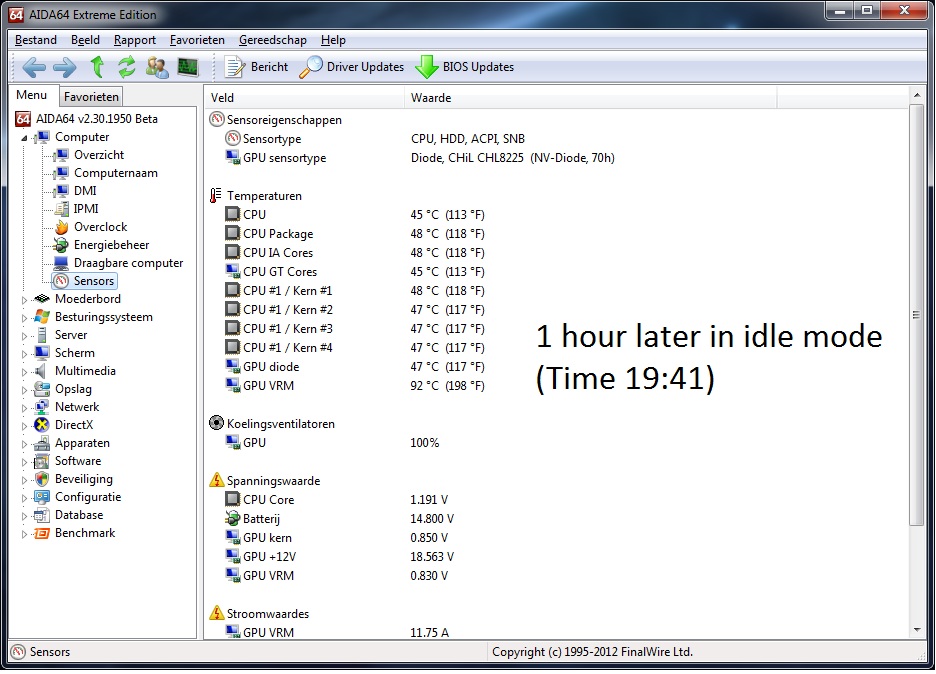Click the Benchmark orange icon
Image resolution: width=936 pixels, height=674 pixels.
42,533
